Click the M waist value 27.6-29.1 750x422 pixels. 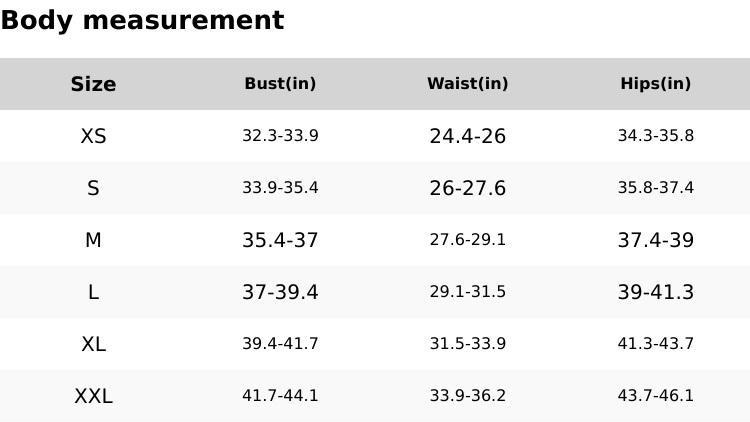(468, 240)
